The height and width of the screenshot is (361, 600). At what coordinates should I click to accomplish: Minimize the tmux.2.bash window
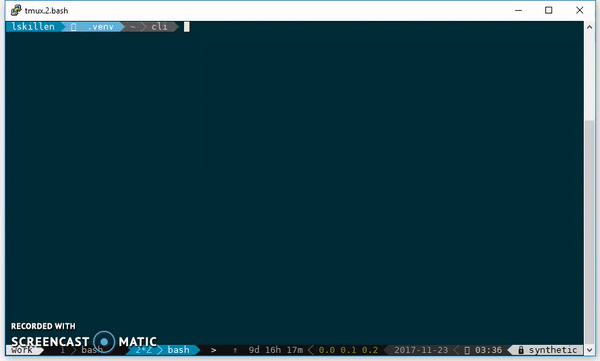click(518, 10)
